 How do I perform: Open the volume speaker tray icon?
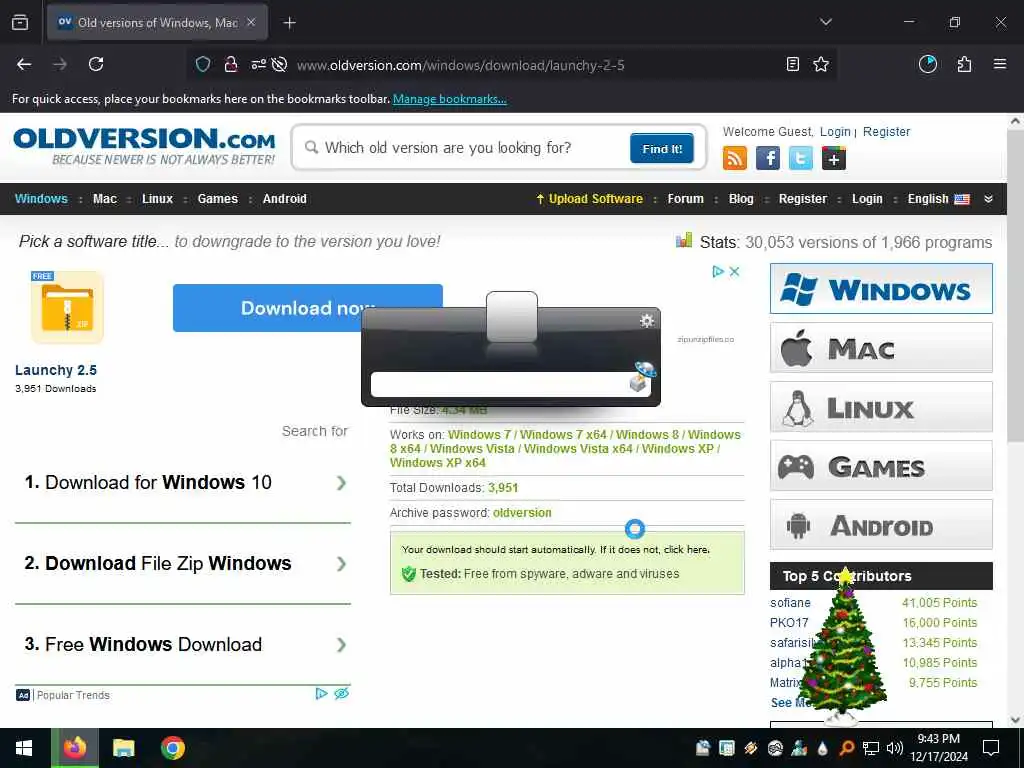(x=895, y=748)
